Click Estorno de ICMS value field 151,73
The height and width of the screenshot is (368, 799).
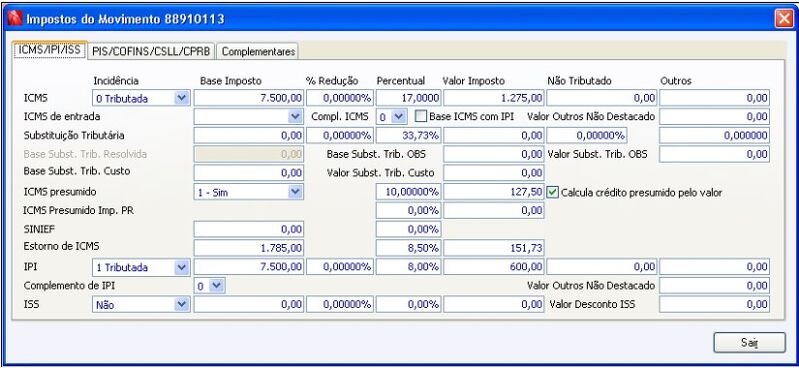coord(494,248)
